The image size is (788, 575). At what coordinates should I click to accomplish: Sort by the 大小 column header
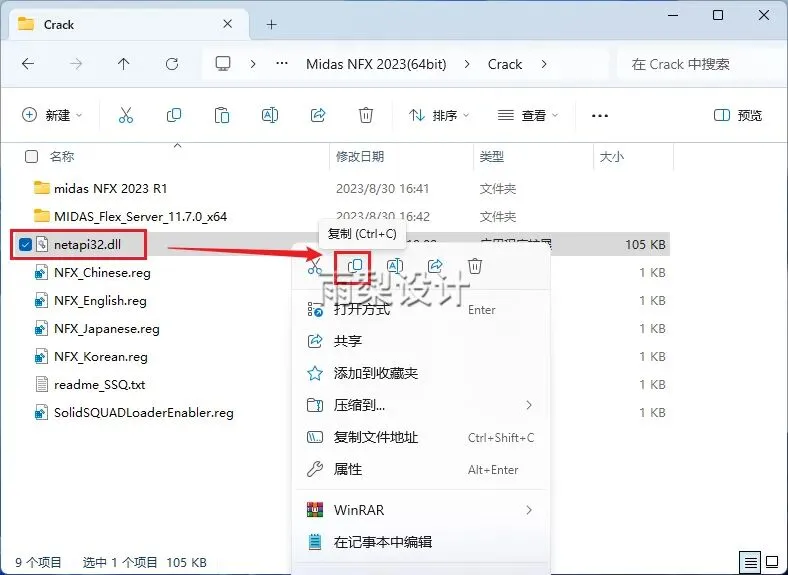pos(612,157)
